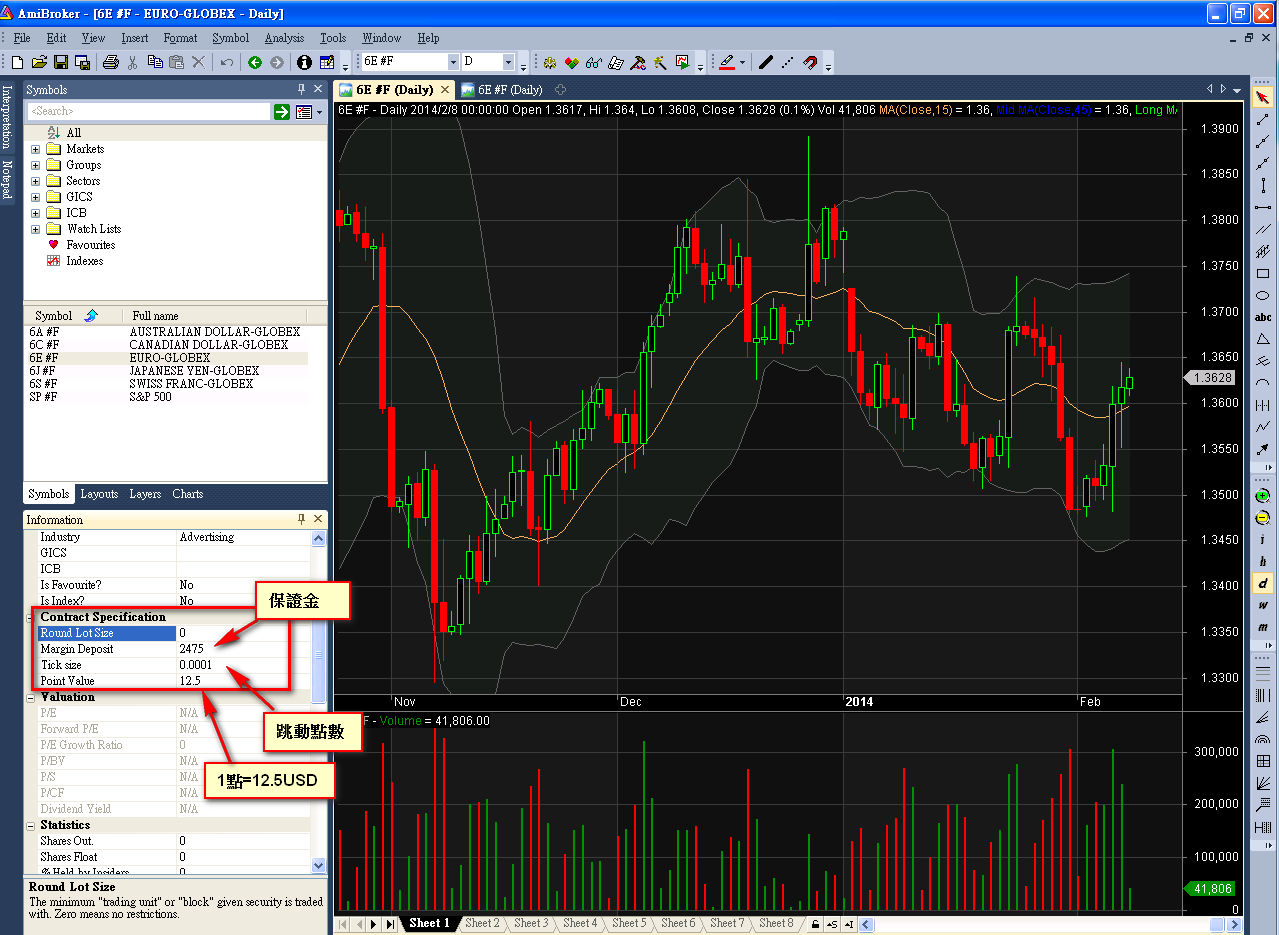1279x935 pixels.
Task: Select the pencil line color tool
Action: 726,62
